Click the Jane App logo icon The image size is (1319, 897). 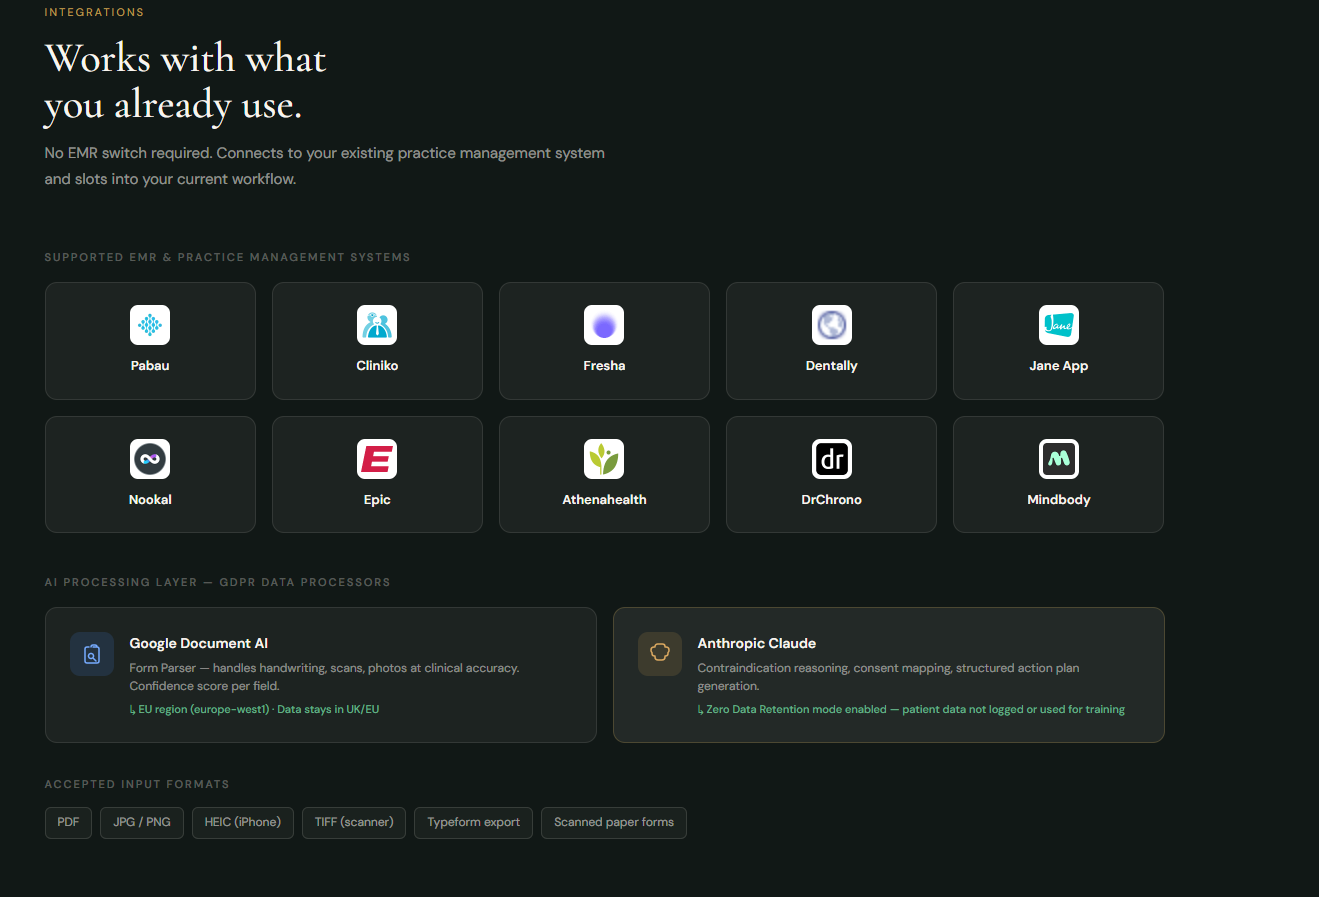tap(1059, 325)
